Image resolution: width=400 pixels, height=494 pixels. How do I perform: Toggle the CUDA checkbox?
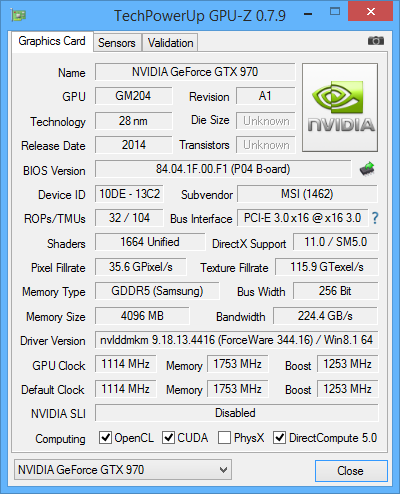point(168,437)
